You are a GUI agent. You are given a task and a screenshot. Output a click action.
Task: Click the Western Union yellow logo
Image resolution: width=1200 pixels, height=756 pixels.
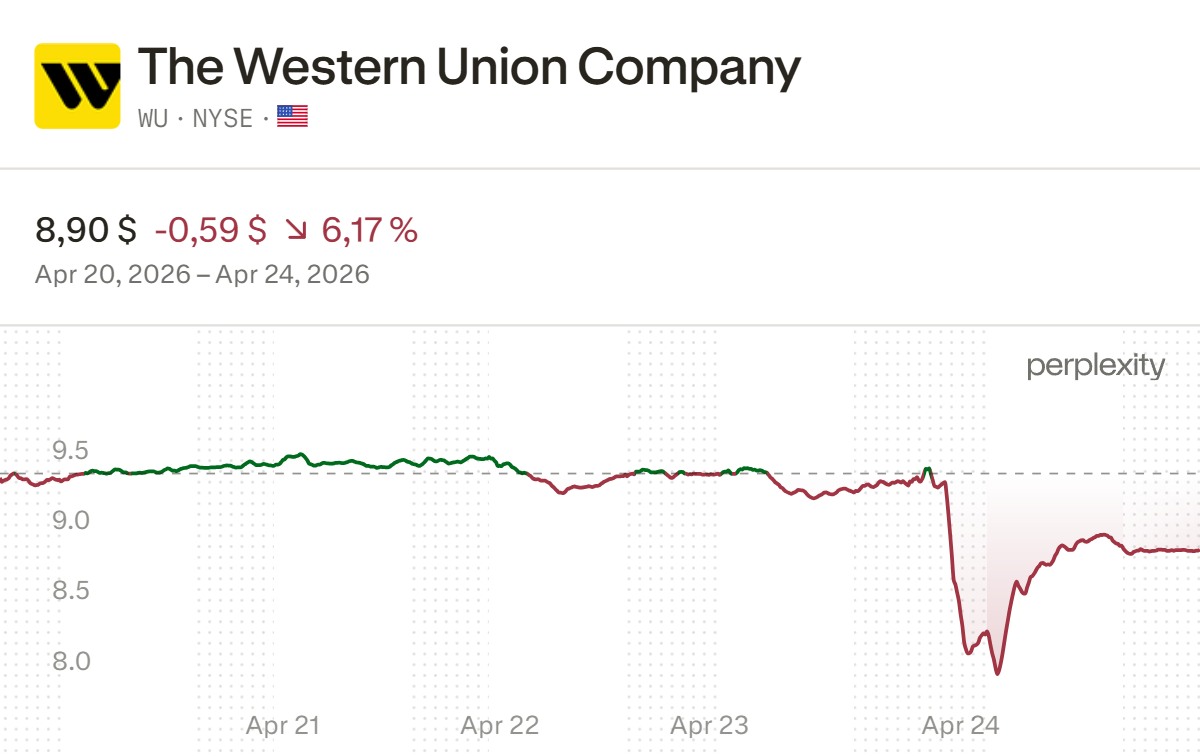(x=77, y=86)
